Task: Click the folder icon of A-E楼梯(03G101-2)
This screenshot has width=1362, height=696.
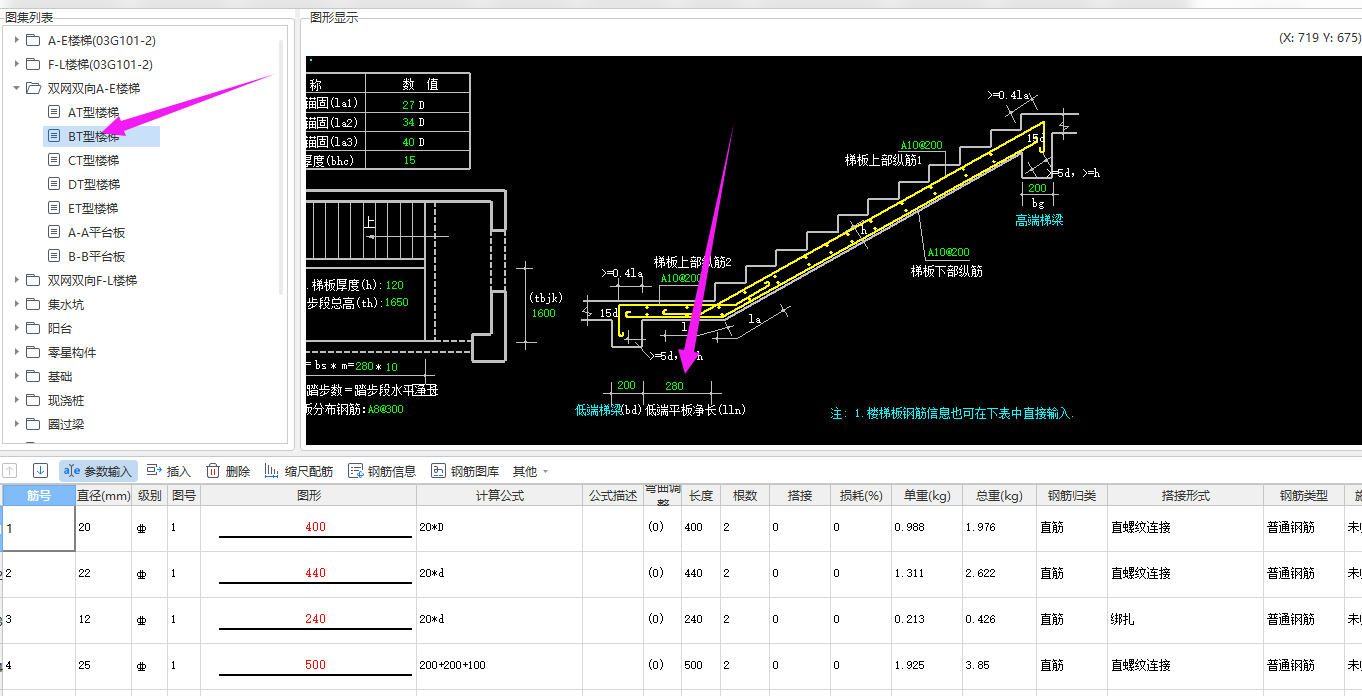Action: pyautogui.click(x=33, y=40)
